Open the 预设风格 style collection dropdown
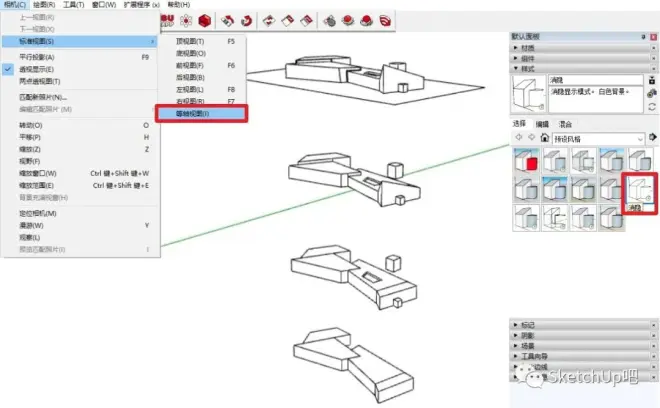Image resolution: width=660 pixels, height=408 pixels. [x=598, y=139]
